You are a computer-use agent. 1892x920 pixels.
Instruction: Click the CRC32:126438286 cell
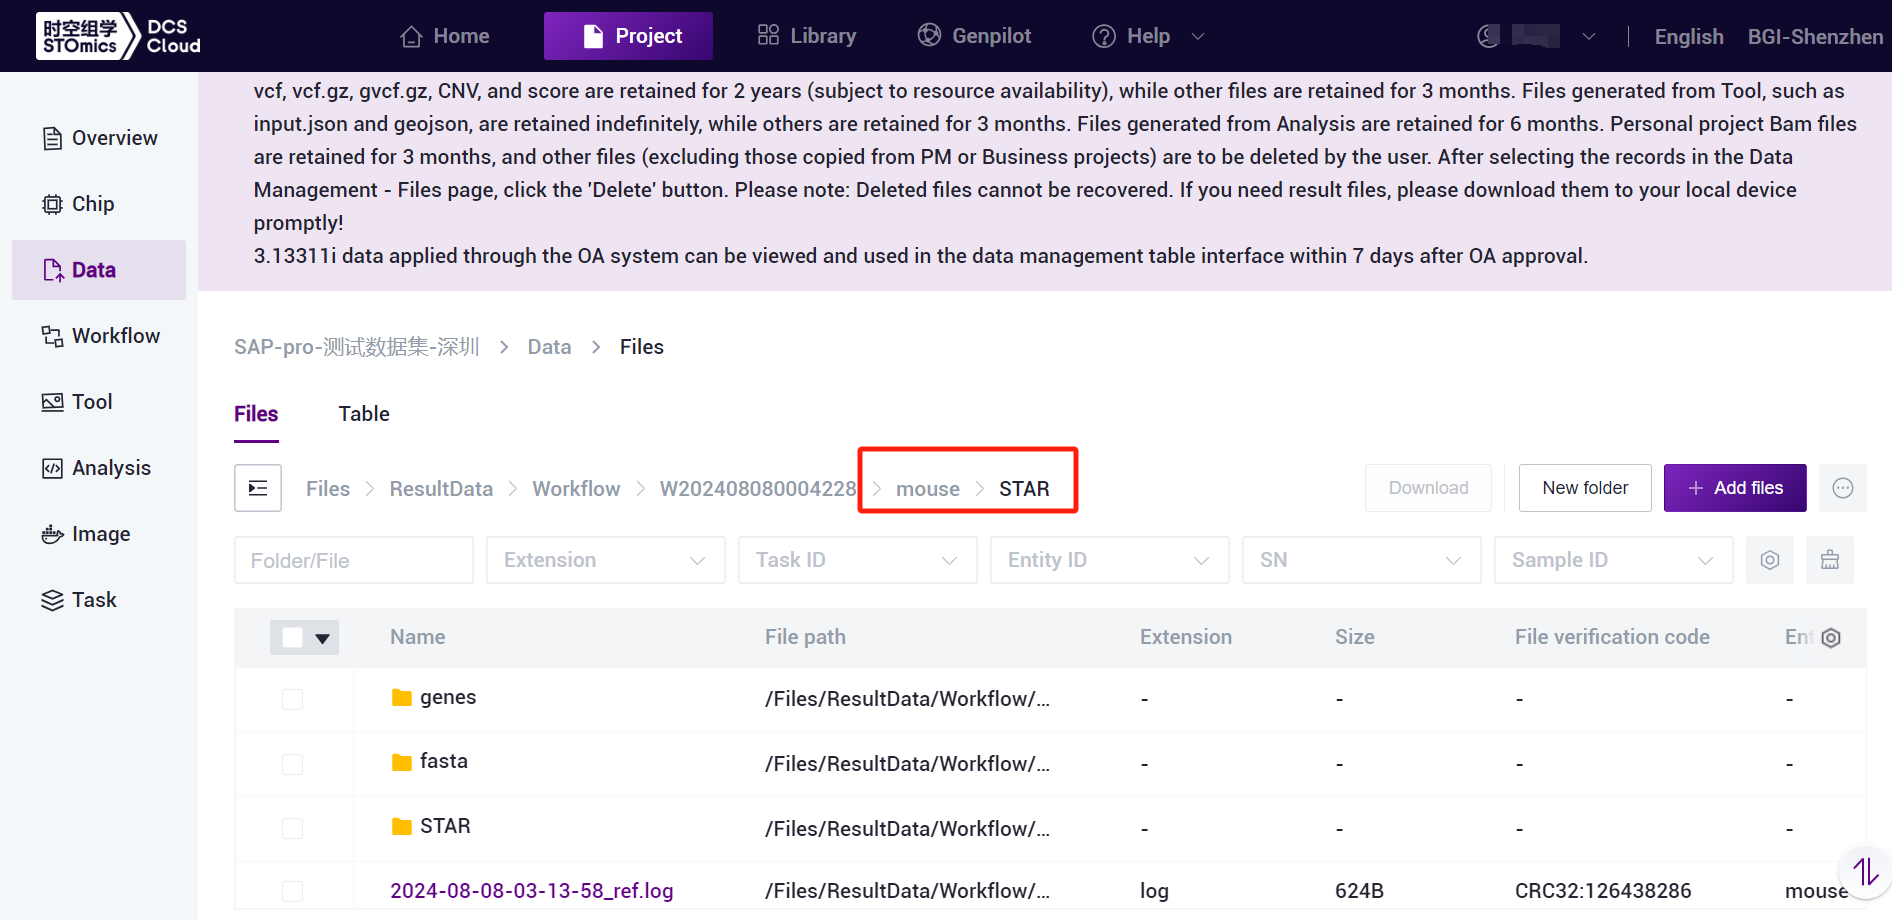click(1603, 891)
